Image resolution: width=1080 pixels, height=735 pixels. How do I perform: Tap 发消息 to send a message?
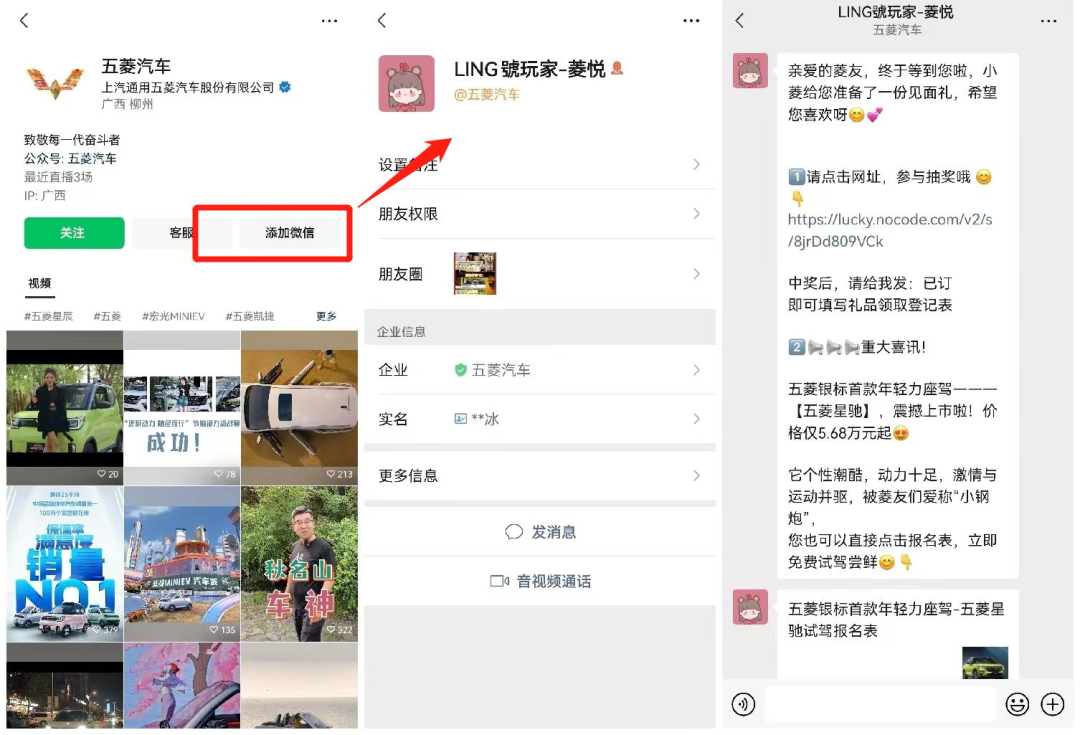540,532
